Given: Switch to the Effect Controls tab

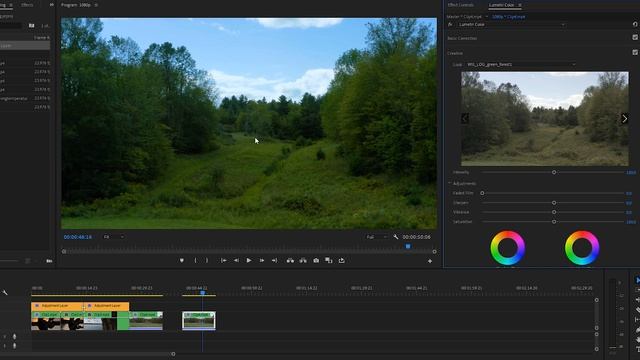Looking at the screenshot, I should pos(461,5).
